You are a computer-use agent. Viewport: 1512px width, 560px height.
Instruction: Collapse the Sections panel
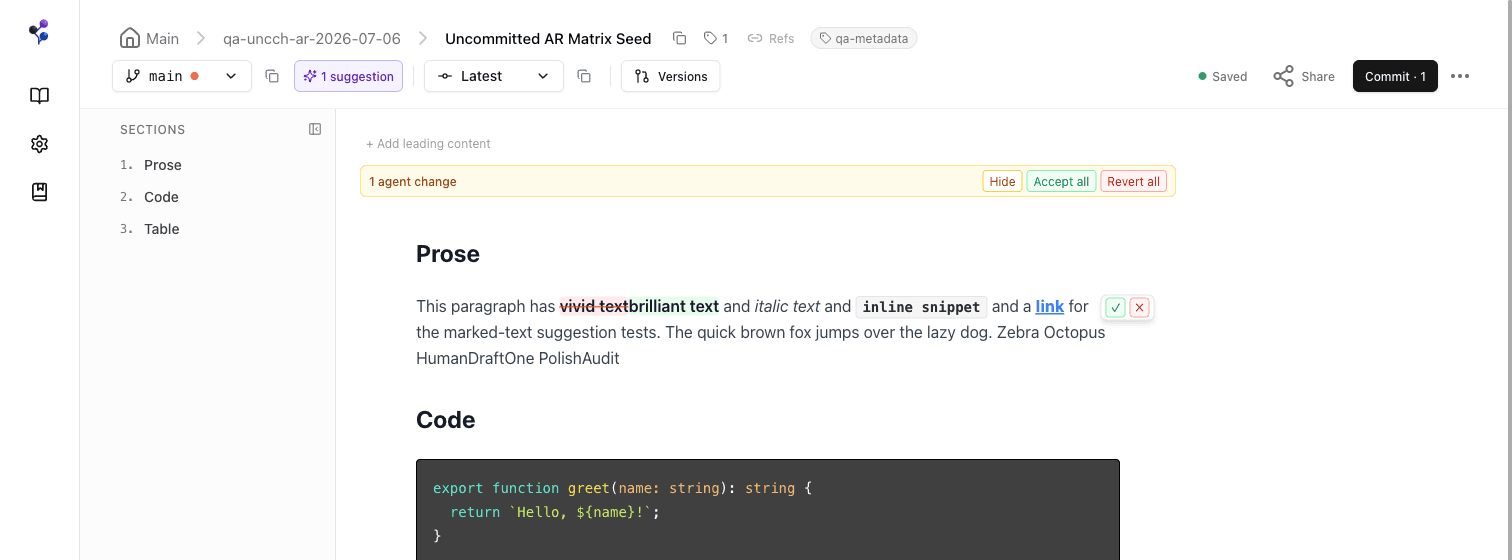coord(315,129)
